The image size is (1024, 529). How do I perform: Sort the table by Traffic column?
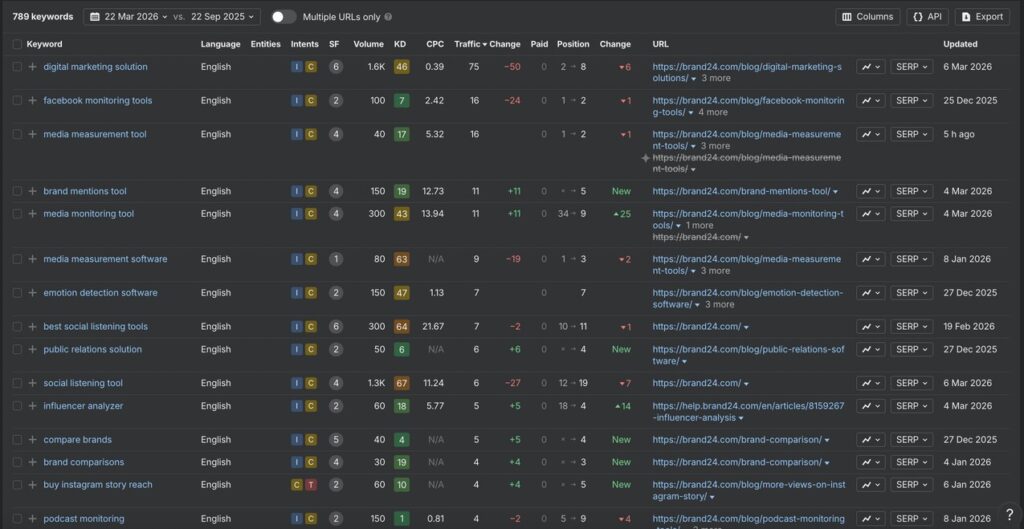click(x=466, y=44)
